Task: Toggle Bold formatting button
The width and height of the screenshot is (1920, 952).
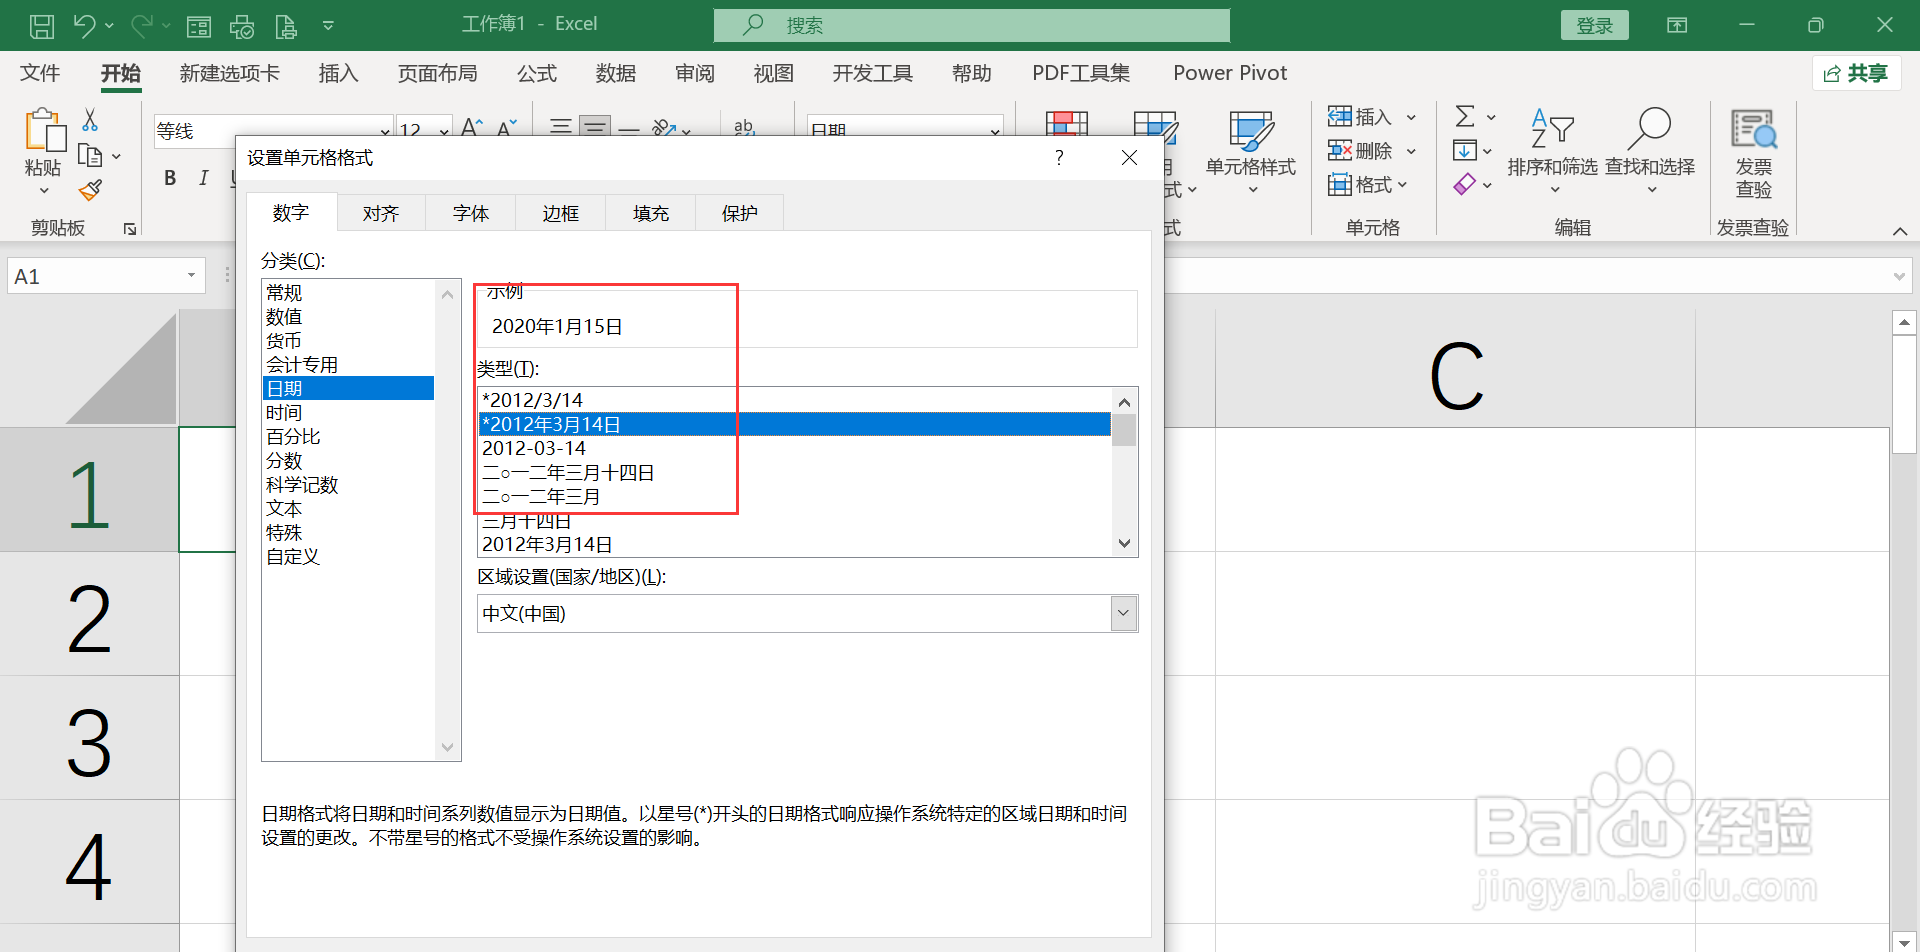Action: [x=170, y=178]
